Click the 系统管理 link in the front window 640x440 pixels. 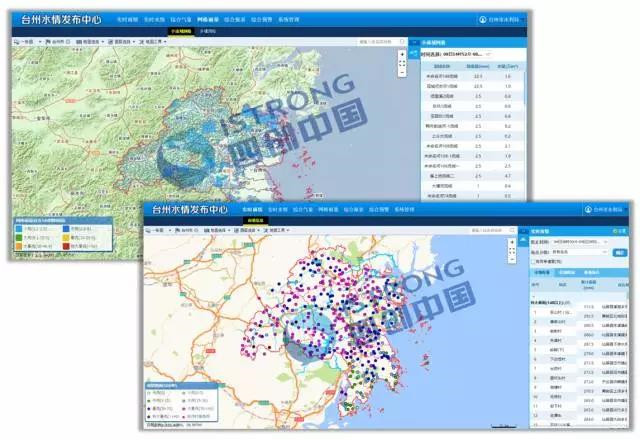404,211
